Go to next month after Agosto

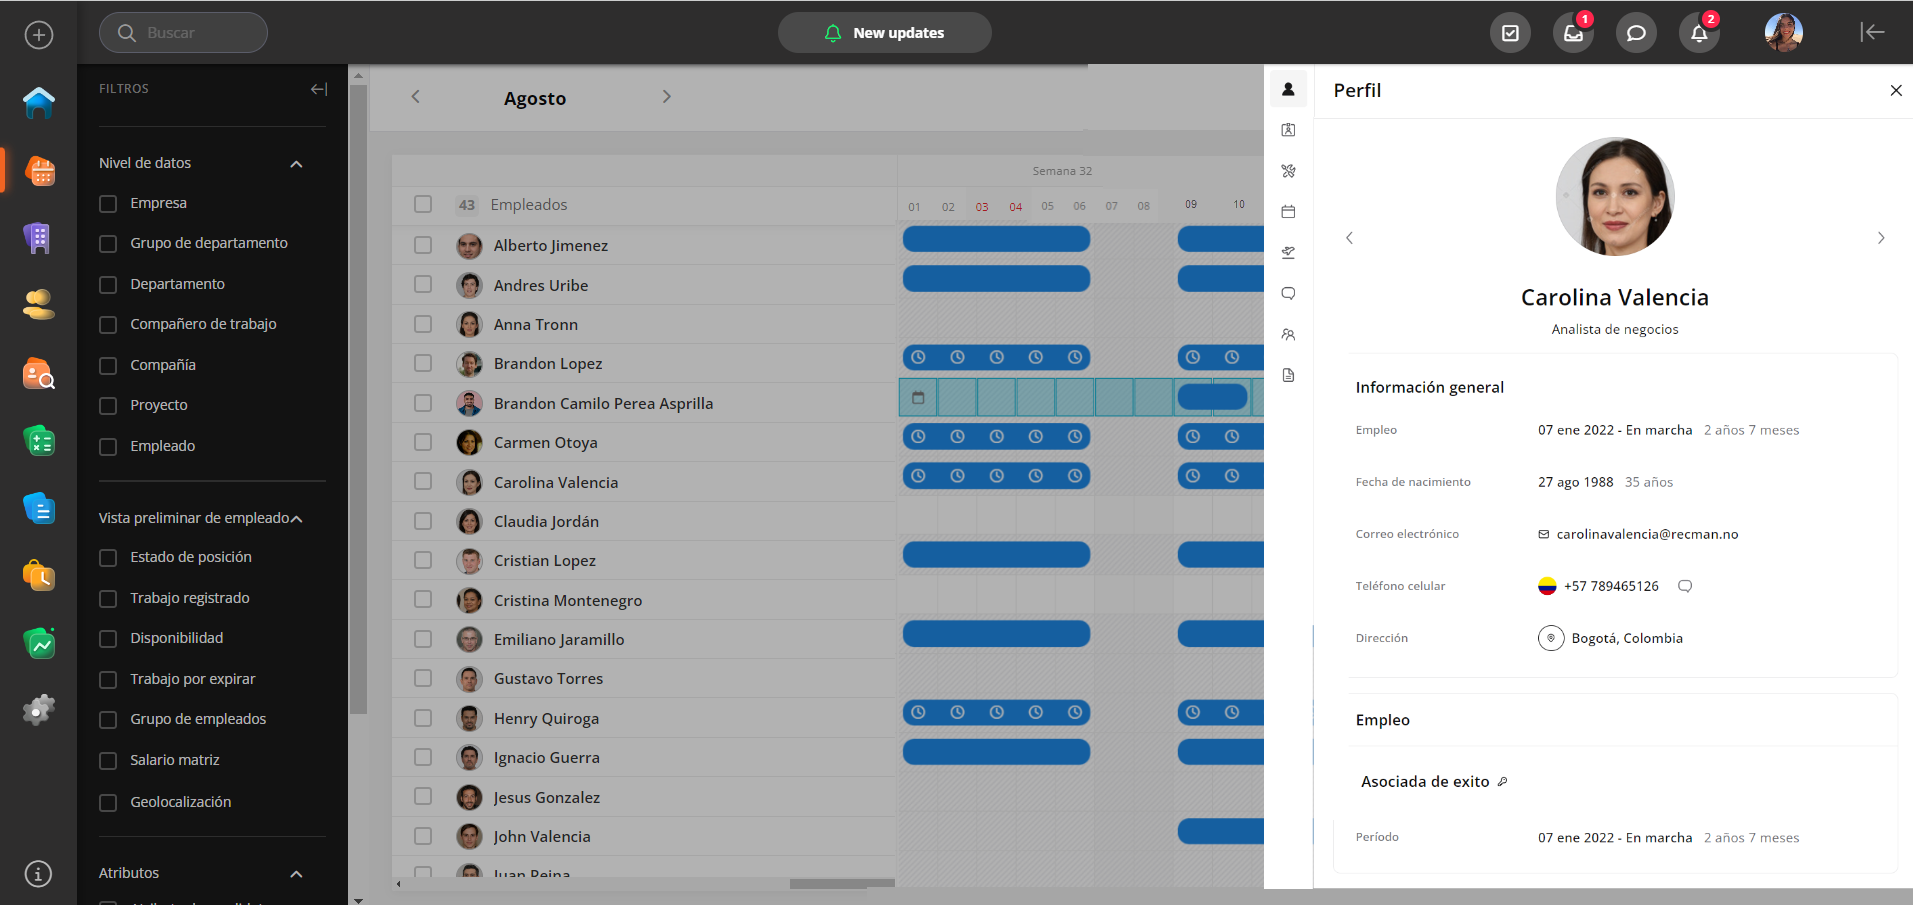pyautogui.click(x=667, y=97)
